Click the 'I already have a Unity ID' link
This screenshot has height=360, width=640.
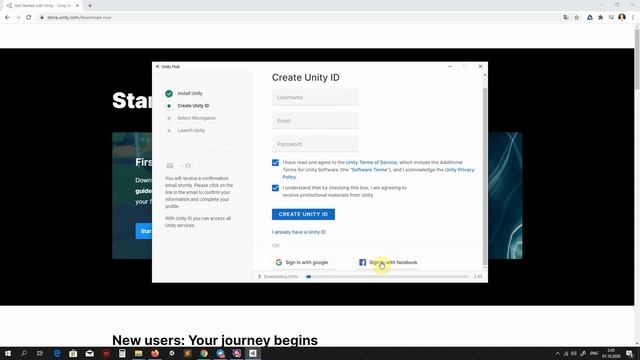coord(299,232)
